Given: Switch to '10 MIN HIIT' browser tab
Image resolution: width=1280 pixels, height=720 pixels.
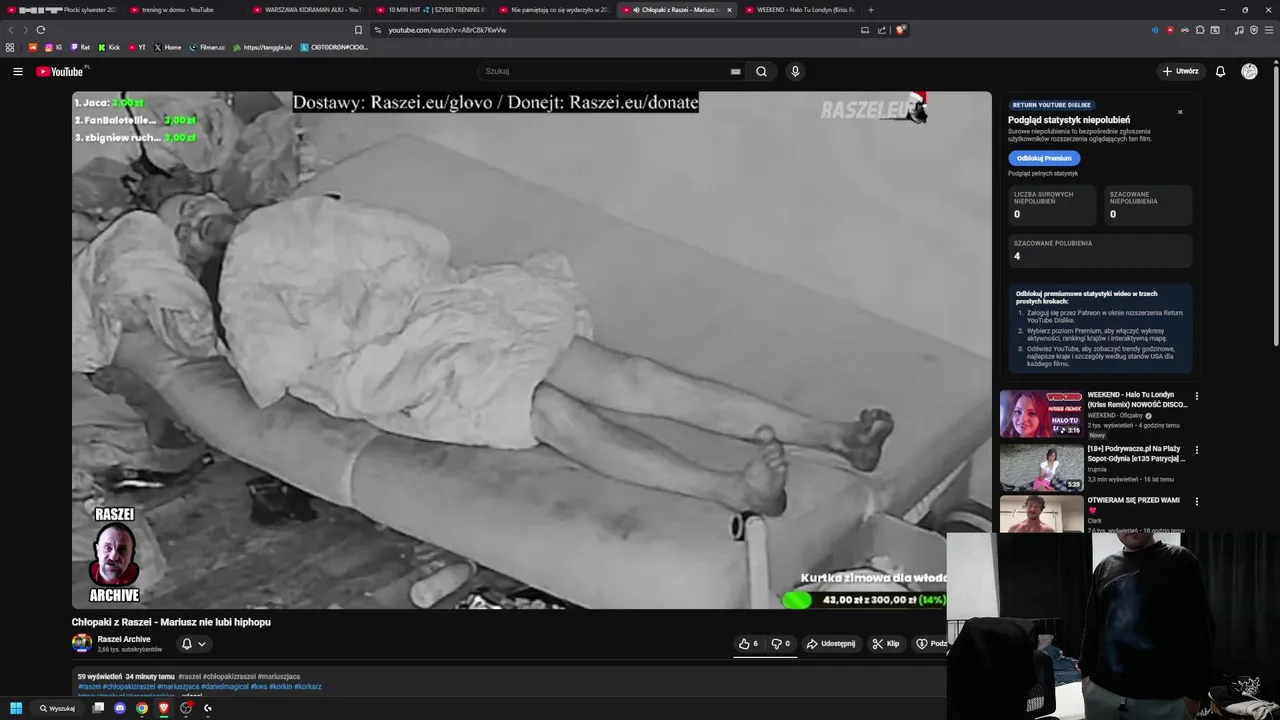Looking at the screenshot, I should point(432,10).
